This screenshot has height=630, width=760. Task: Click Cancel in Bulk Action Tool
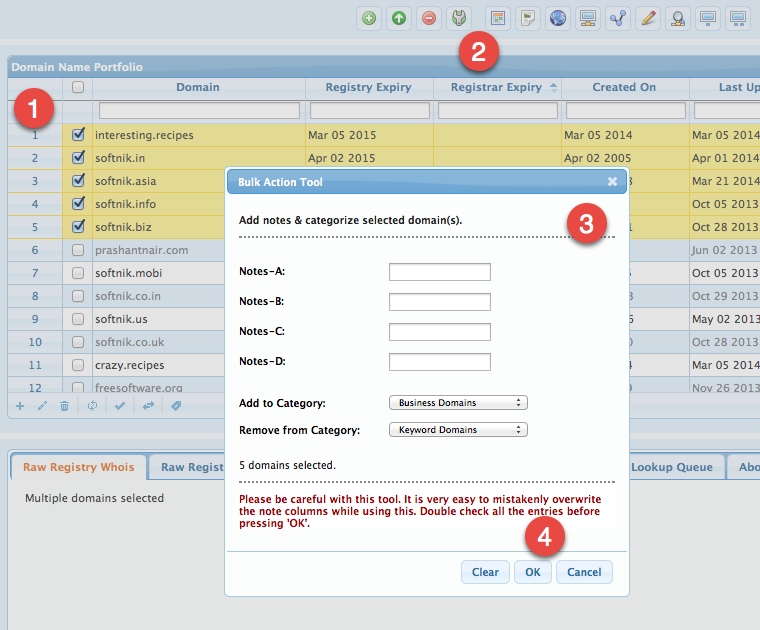[584, 572]
